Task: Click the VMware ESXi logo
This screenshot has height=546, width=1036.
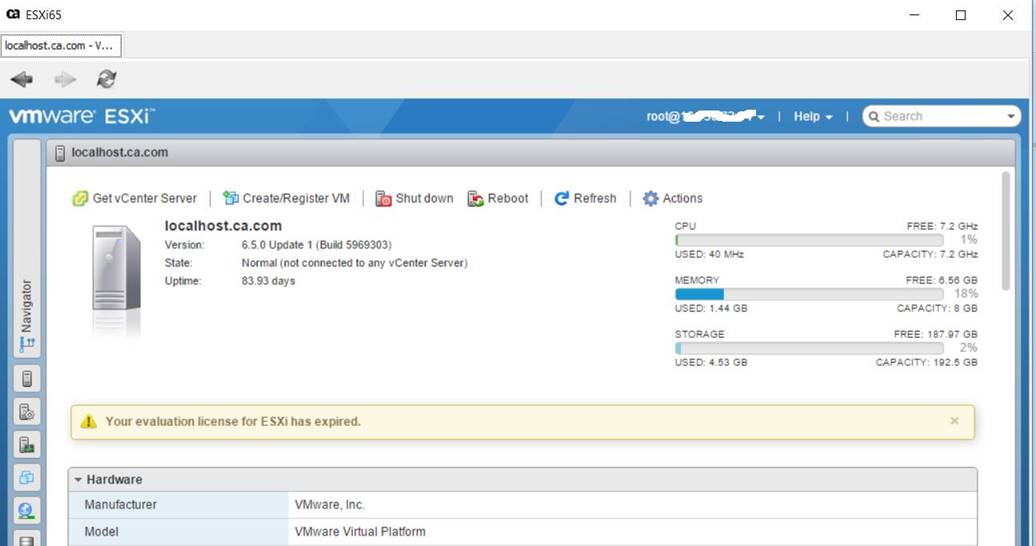Action: (x=82, y=116)
